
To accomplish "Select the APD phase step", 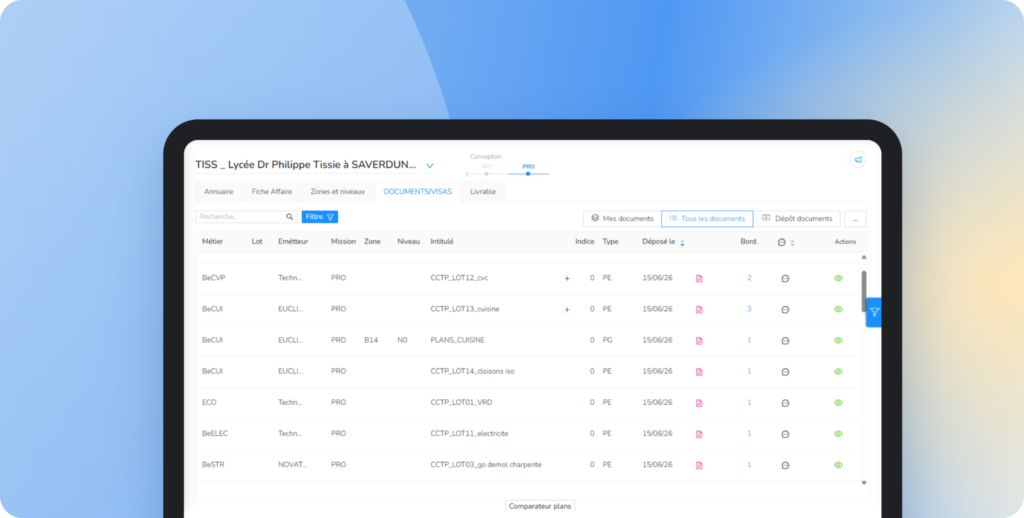I will 487,169.
